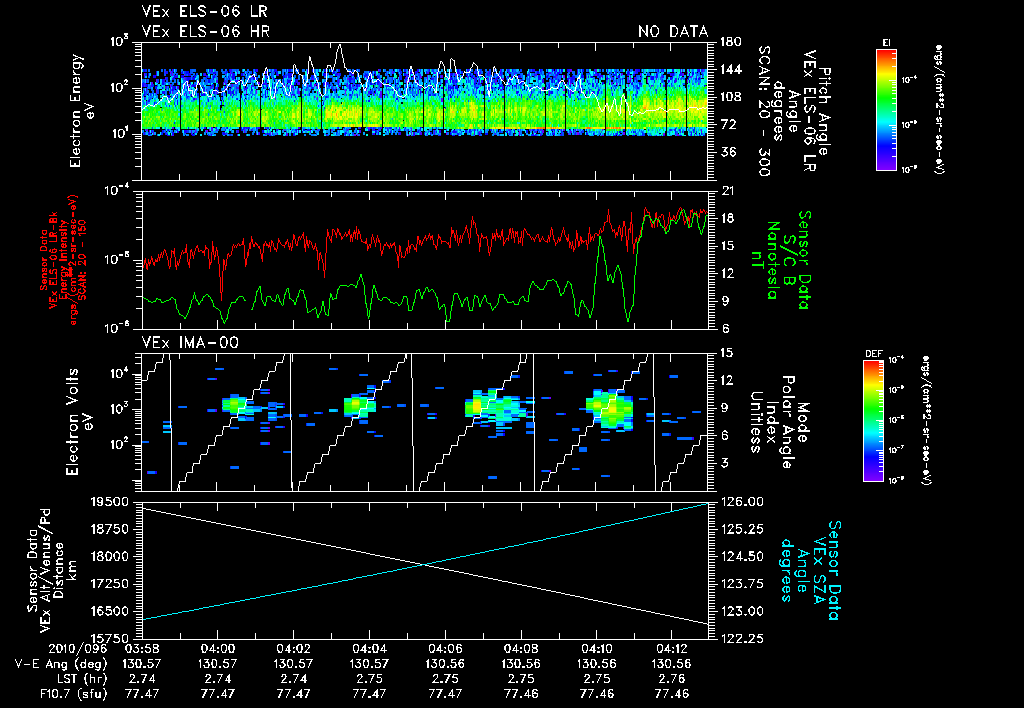Click the 03:58 time tick label

pos(141,649)
